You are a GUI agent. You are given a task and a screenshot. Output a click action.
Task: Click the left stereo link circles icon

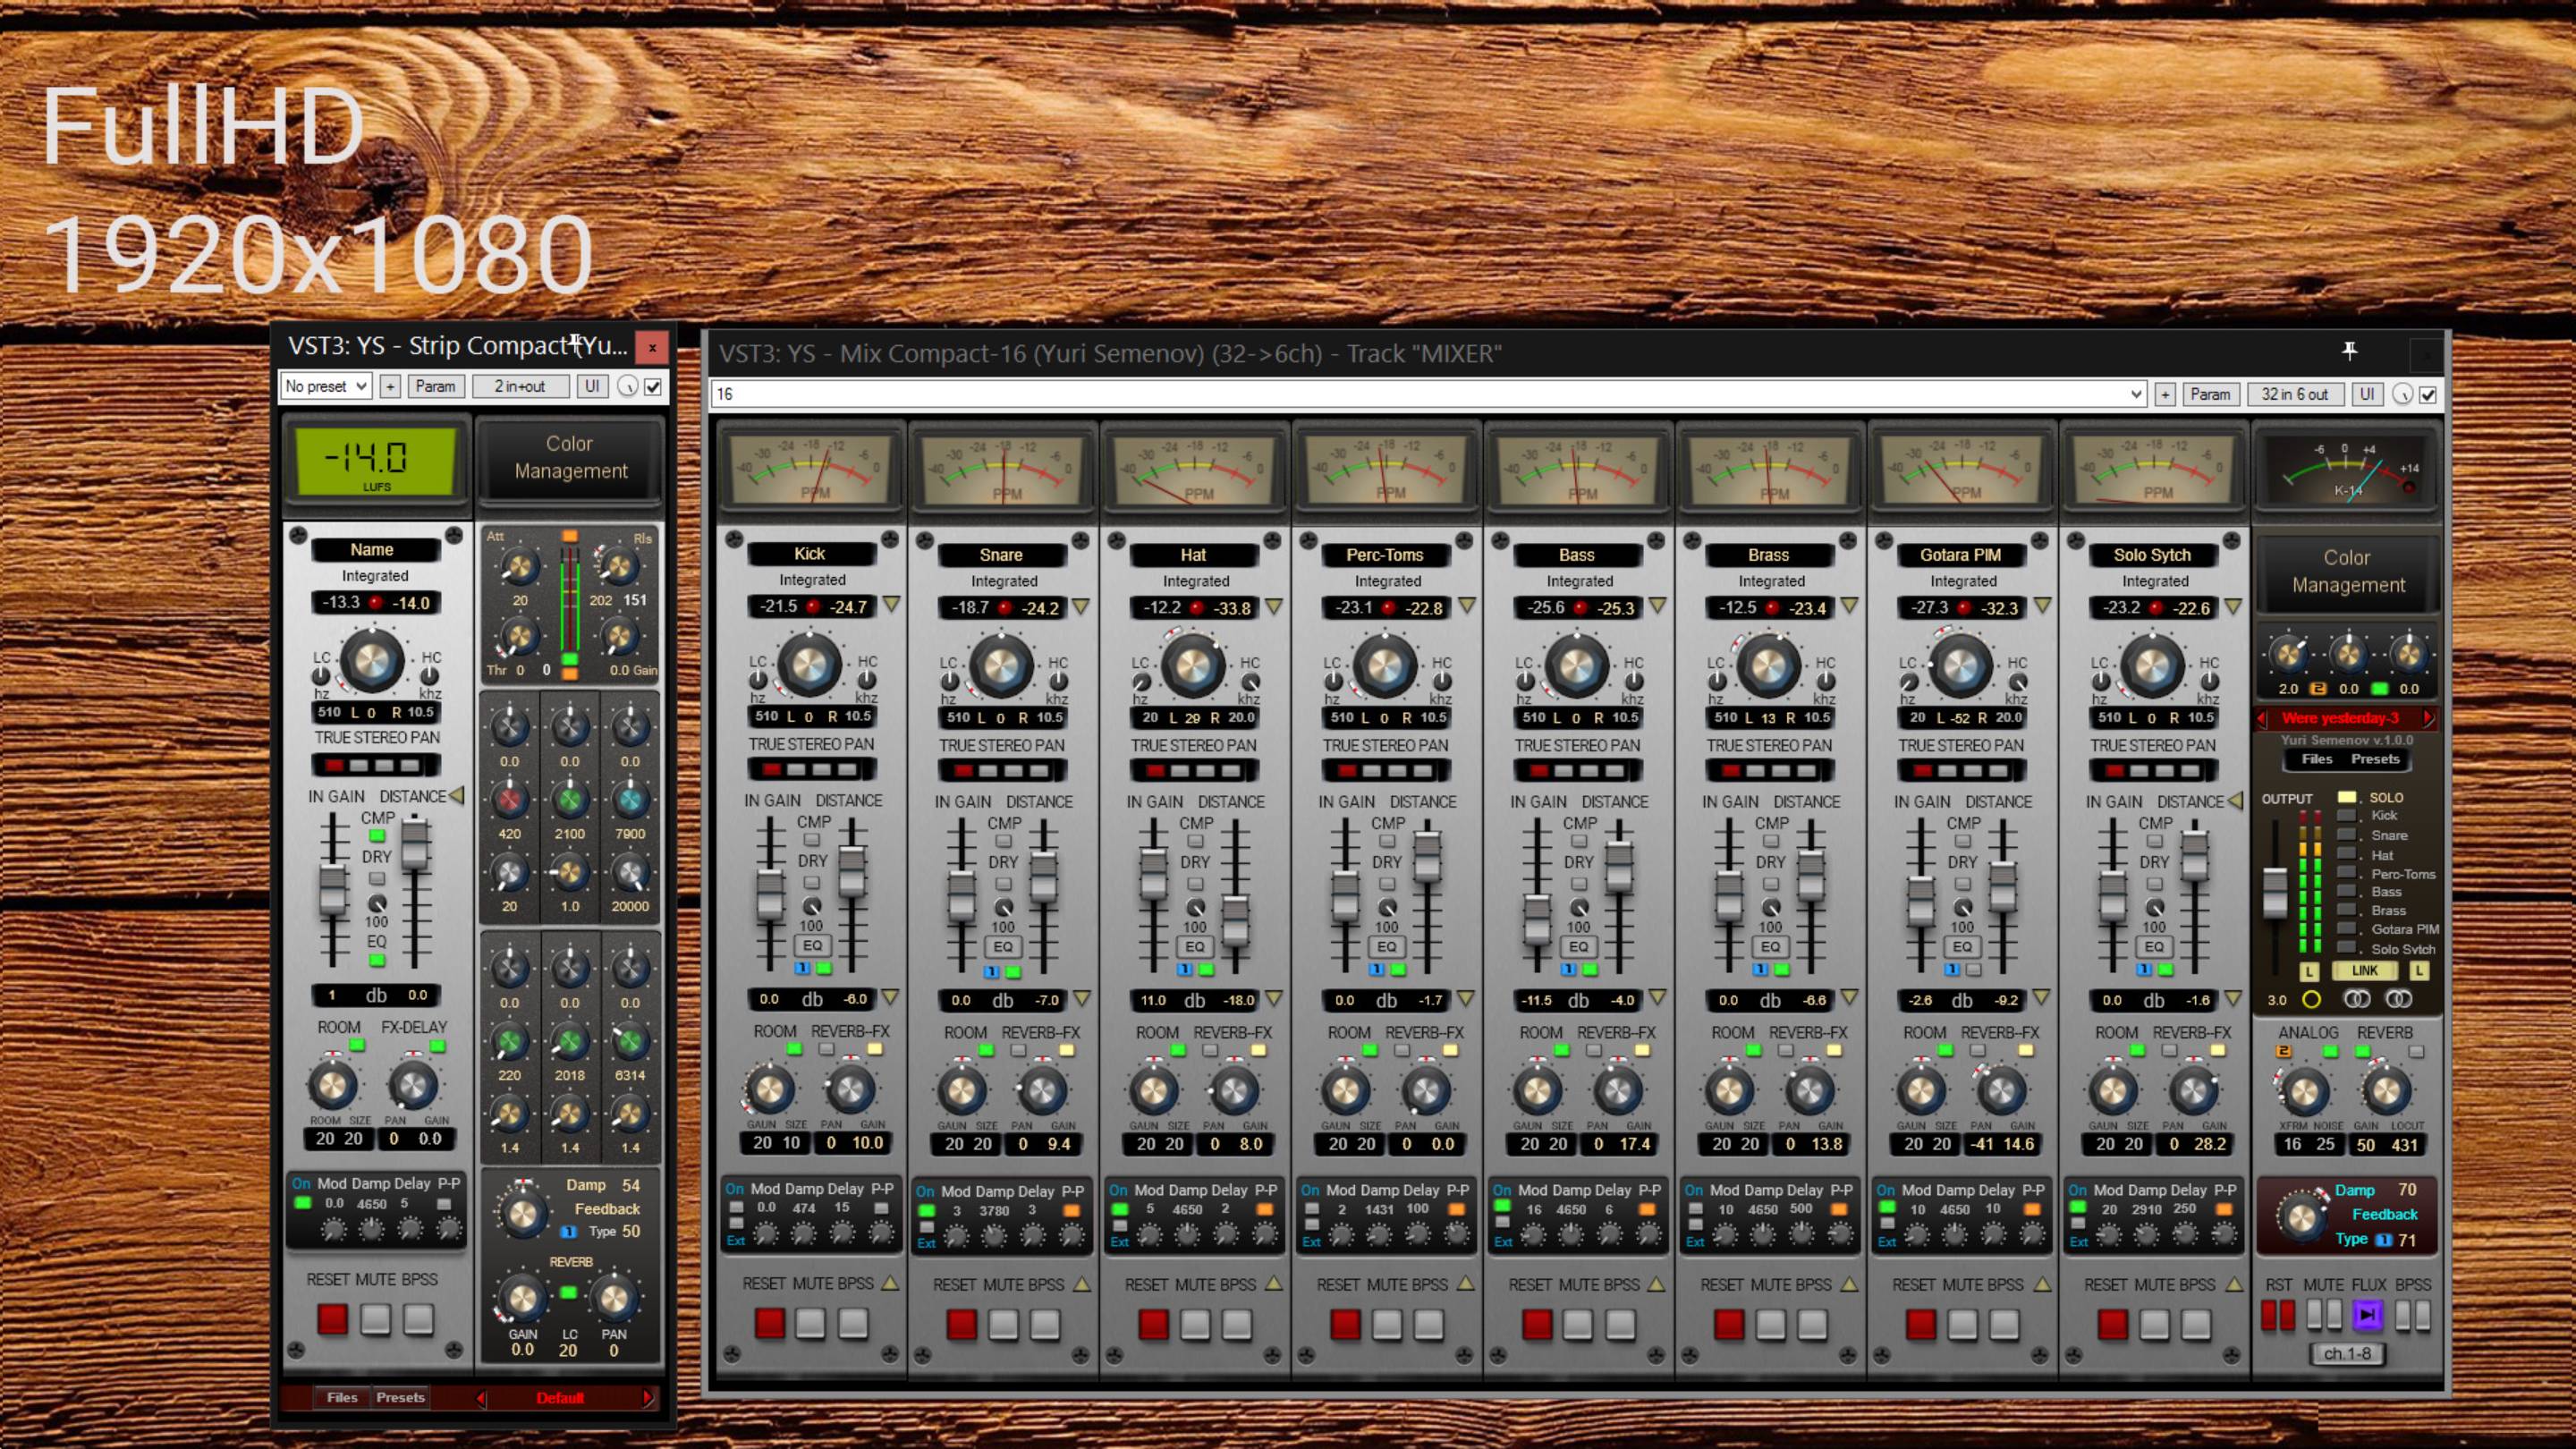[x=2357, y=999]
